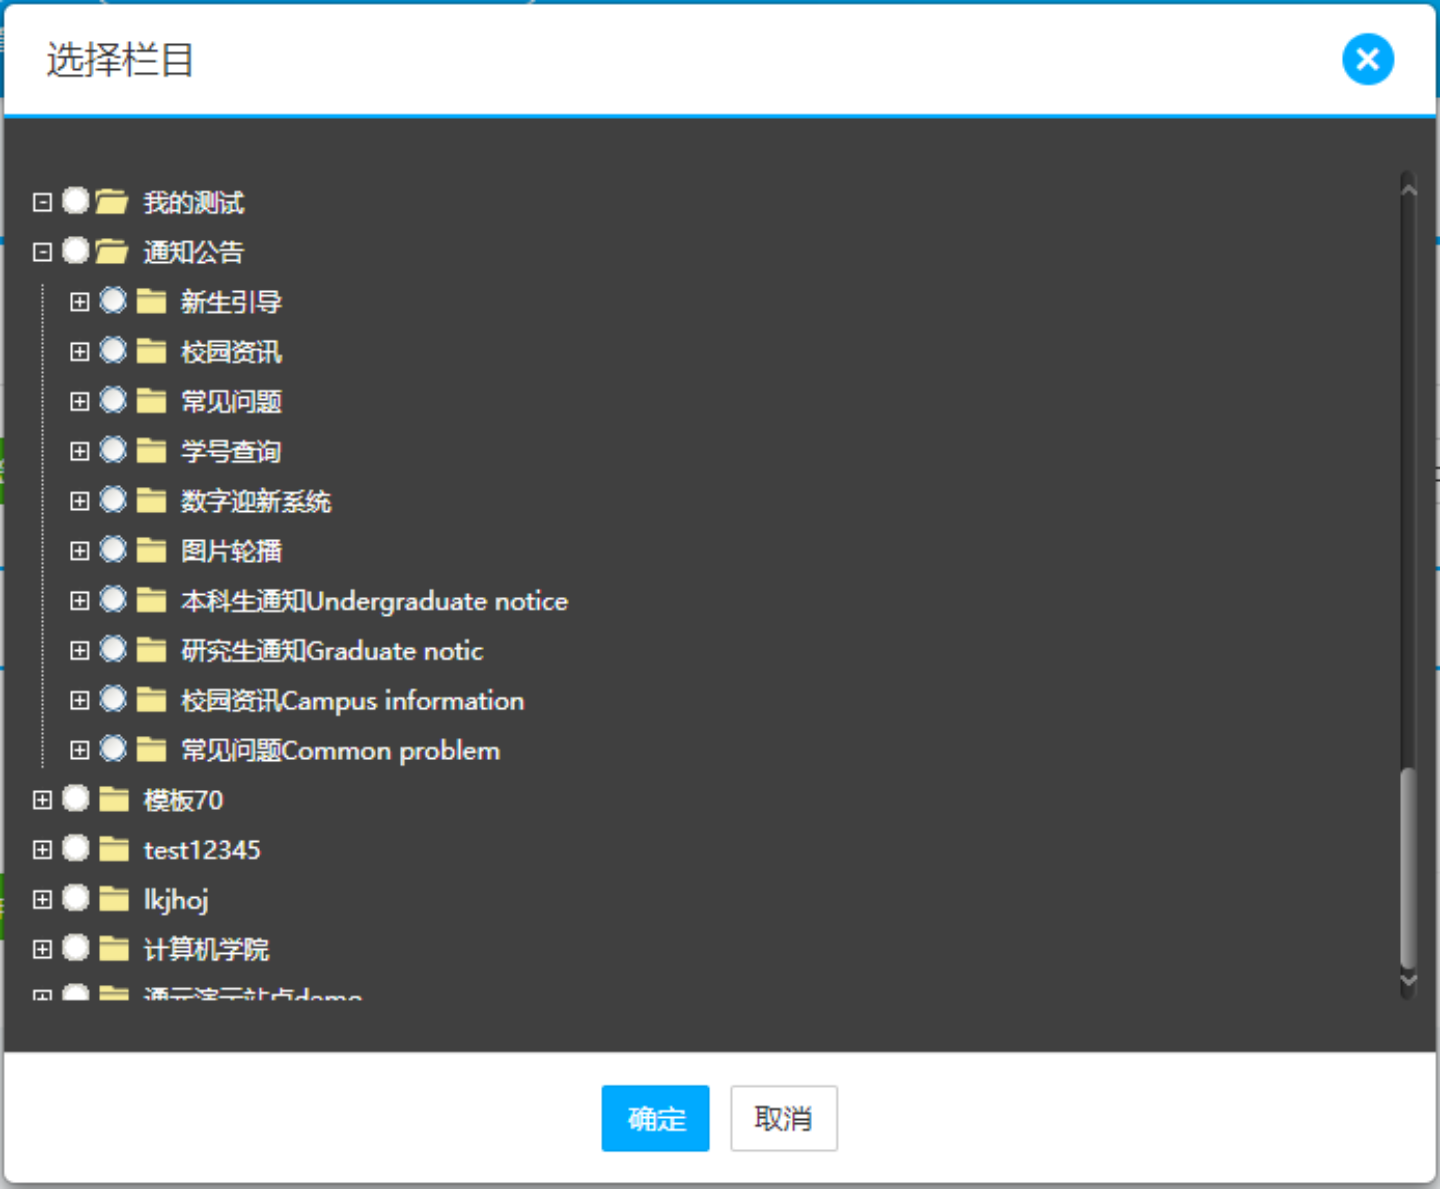1440x1189 pixels.
Task: Close the 选择栏目 dialog with the X icon
Action: (x=1367, y=60)
